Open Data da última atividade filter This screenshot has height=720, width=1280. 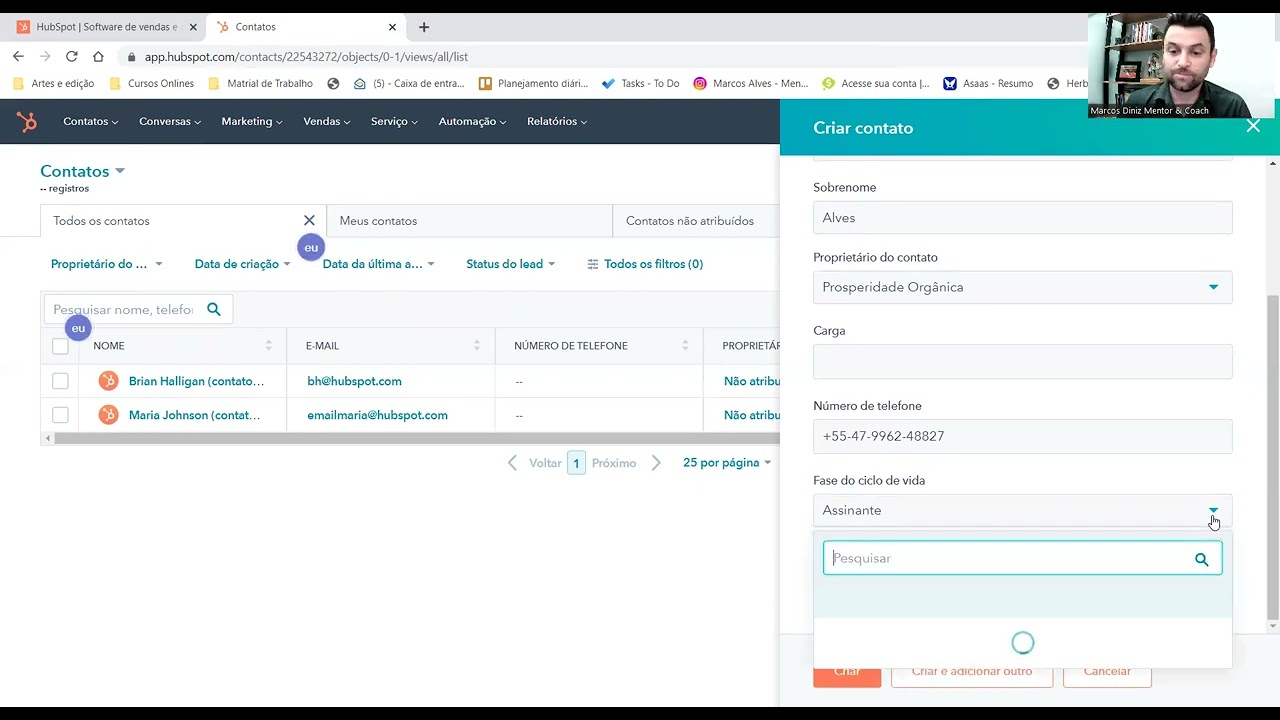click(378, 264)
